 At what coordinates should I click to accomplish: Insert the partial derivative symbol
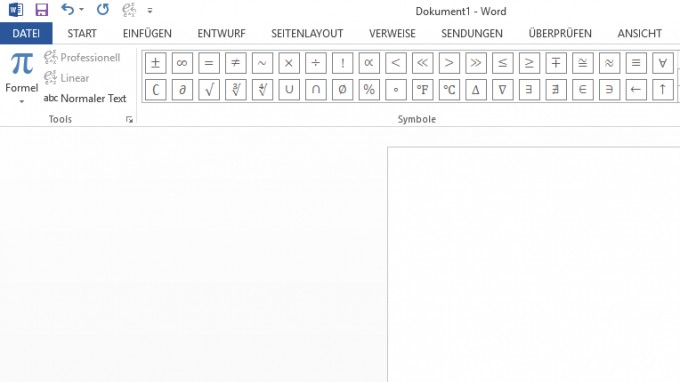[x=182, y=90]
